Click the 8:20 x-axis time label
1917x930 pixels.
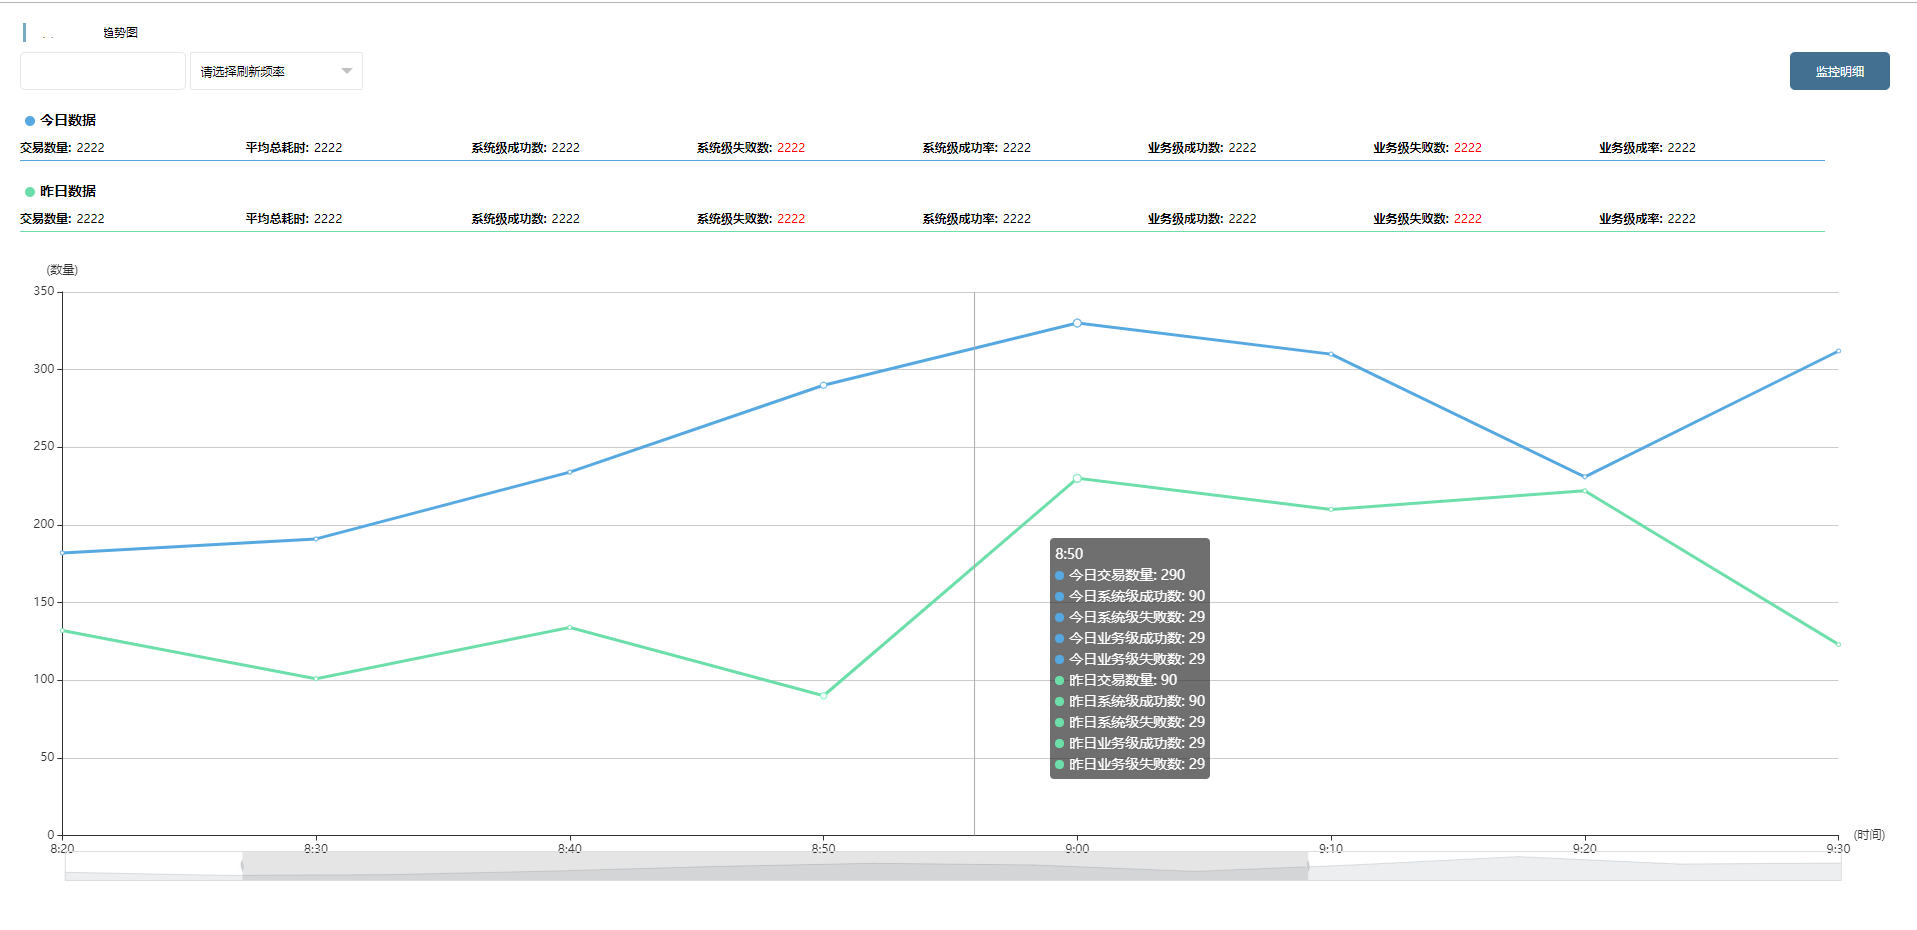point(62,849)
